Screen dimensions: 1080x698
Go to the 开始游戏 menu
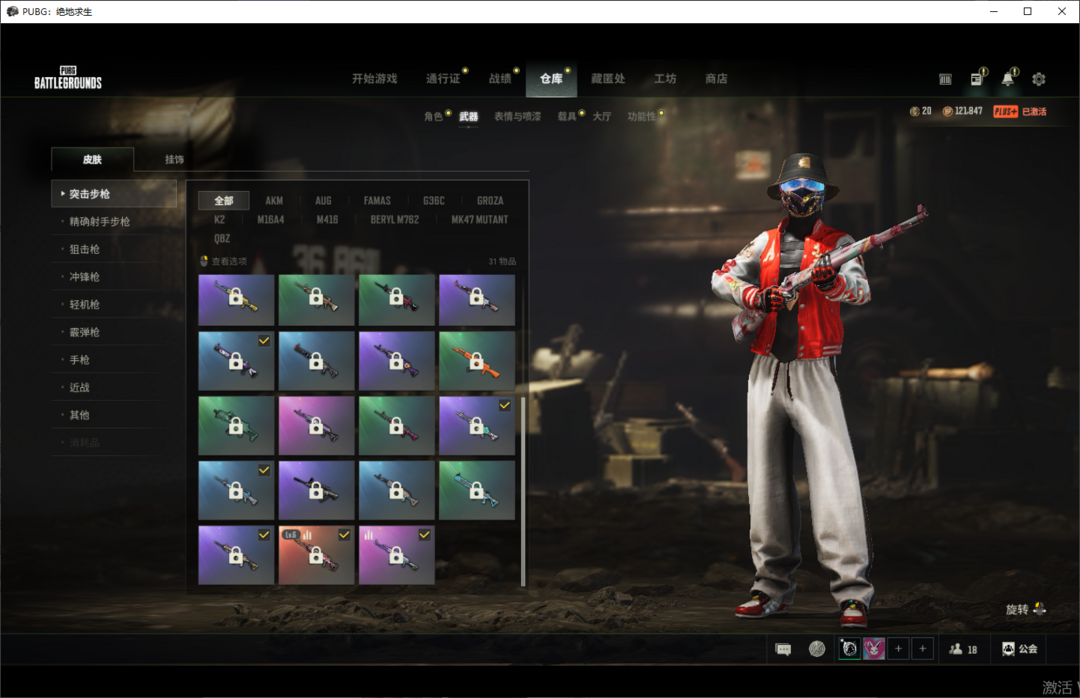[x=375, y=79]
